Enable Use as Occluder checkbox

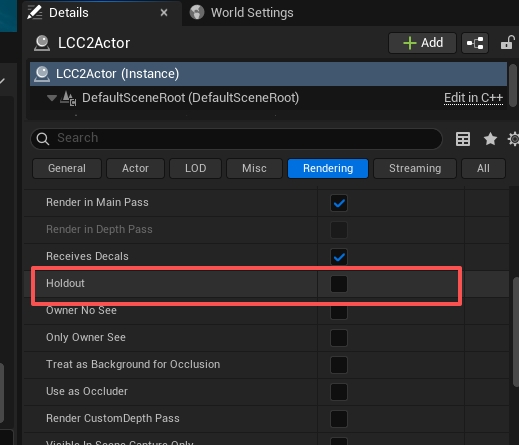point(339,392)
